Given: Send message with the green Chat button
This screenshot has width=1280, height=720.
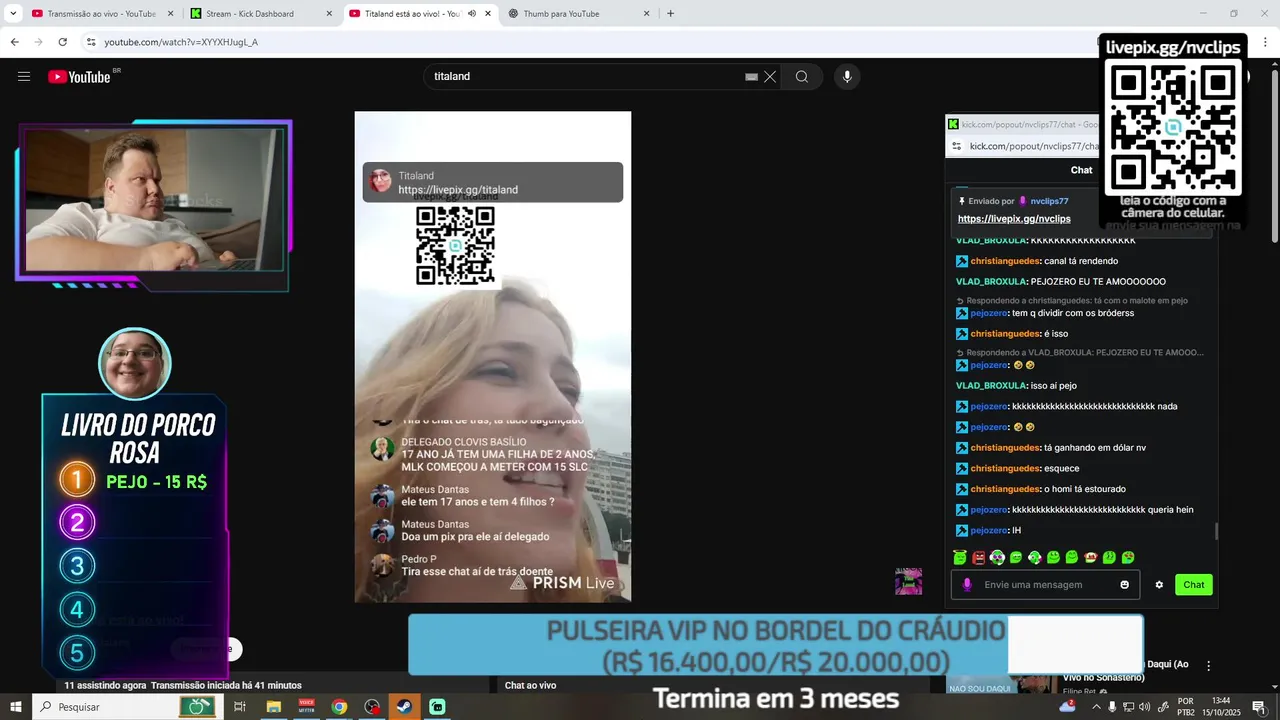Looking at the screenshot, I should pos(1194,585).
